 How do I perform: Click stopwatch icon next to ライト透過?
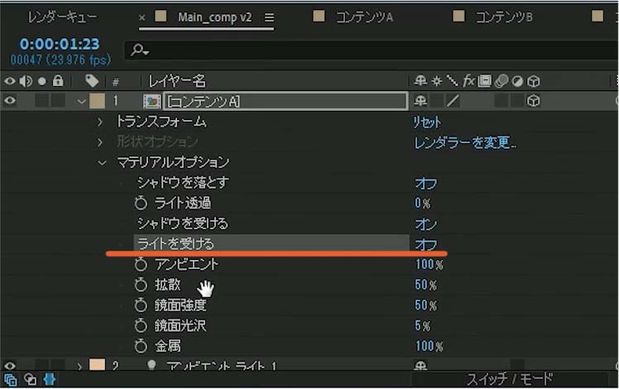tap(141, 203)
